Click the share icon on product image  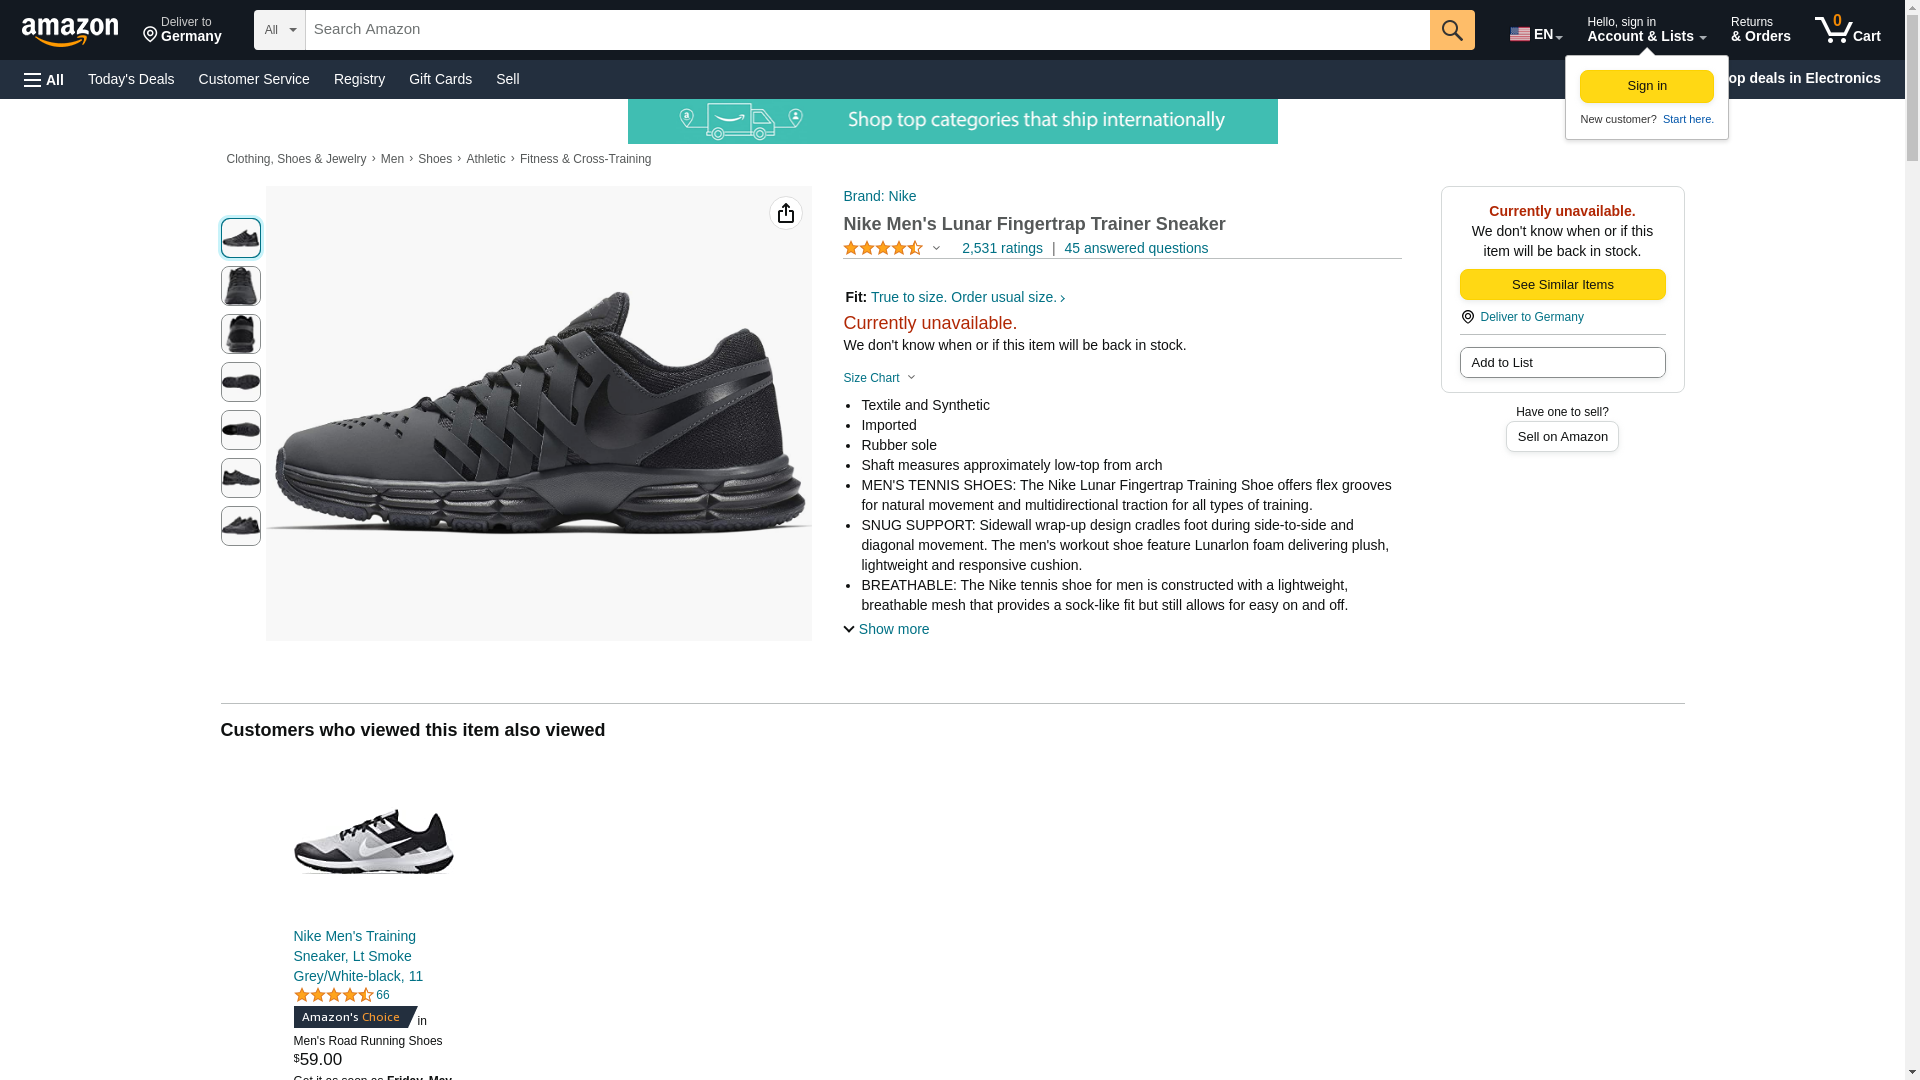[x=785, y=213]
